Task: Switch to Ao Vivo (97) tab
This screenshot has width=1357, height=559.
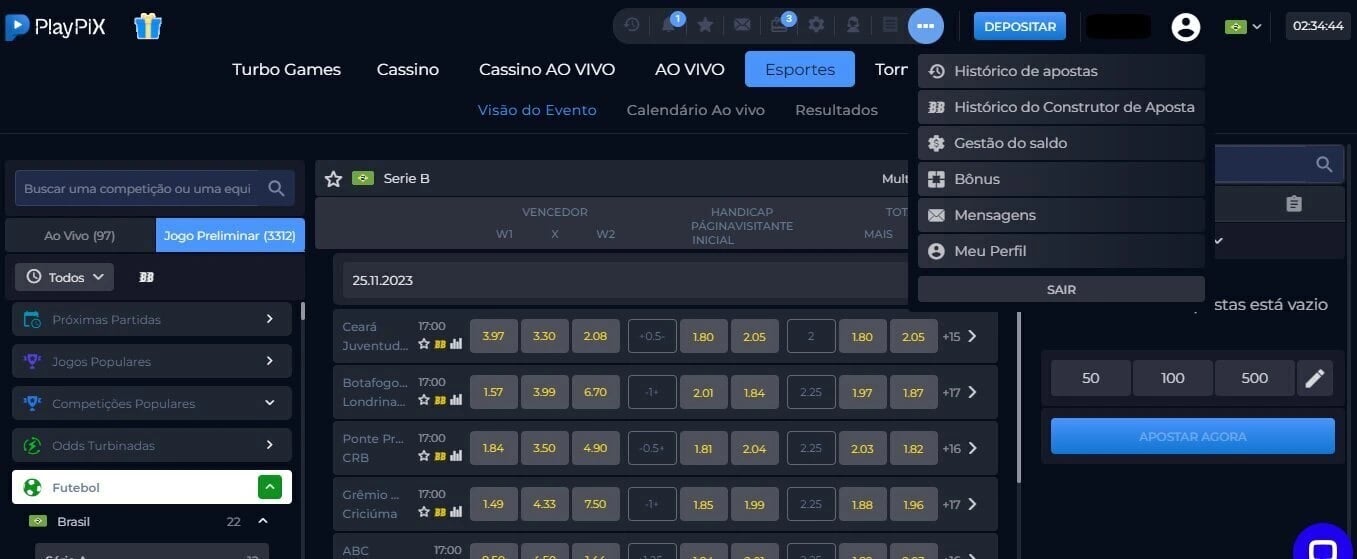Action: [x=80, y=236]
